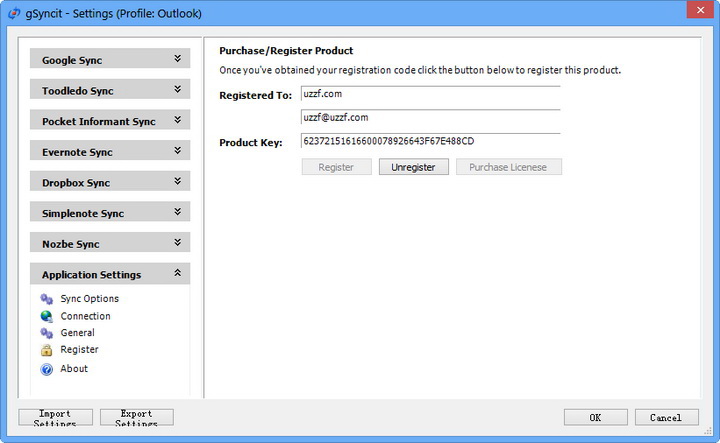Open the Dropbox Sync section
Viewport: 720px width, 443px height.
(177, 183)
